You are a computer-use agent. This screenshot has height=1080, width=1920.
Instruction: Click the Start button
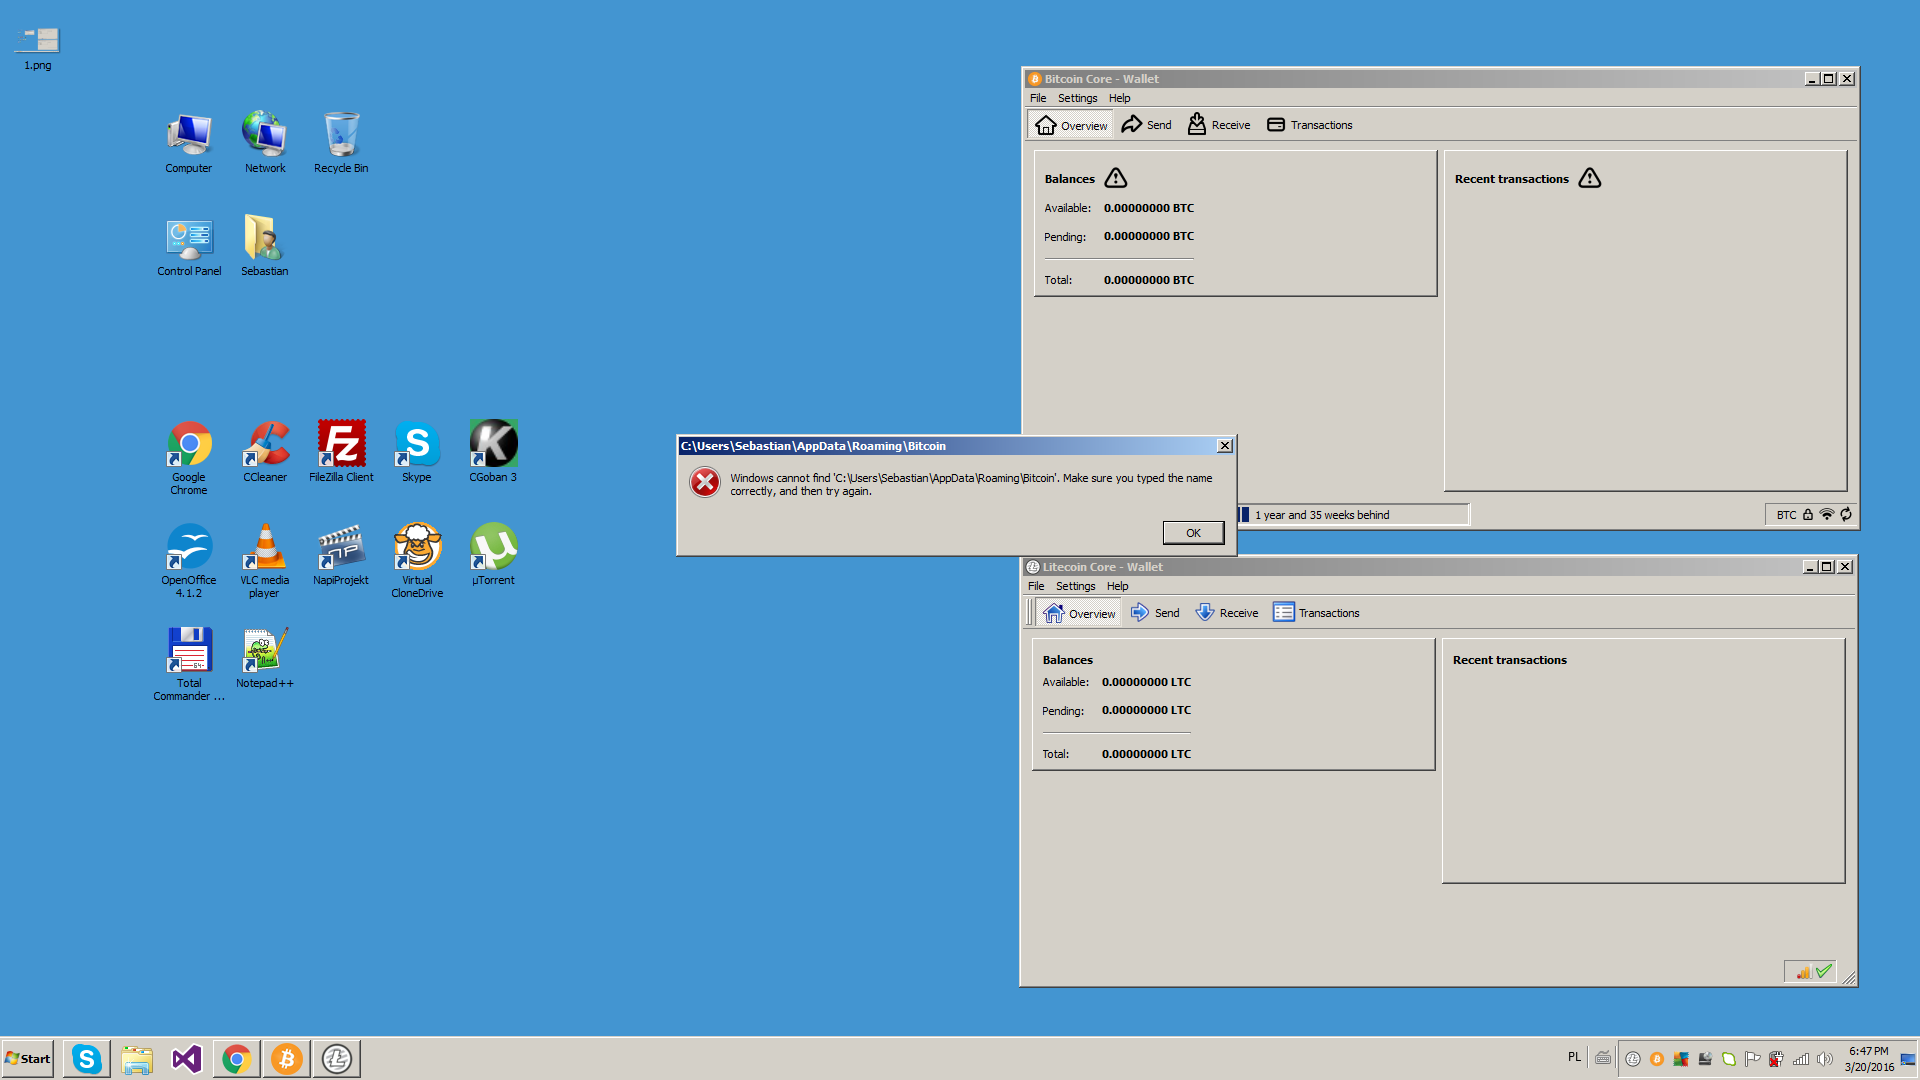(27, 1059)
